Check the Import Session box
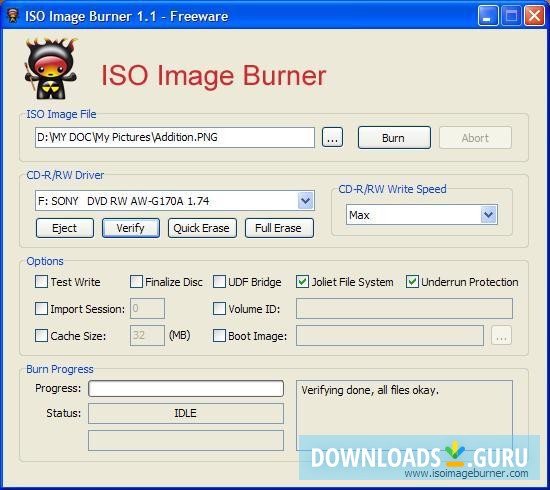Image resolution: width=550 pixels, height=490 pixels. click(41, 309)
